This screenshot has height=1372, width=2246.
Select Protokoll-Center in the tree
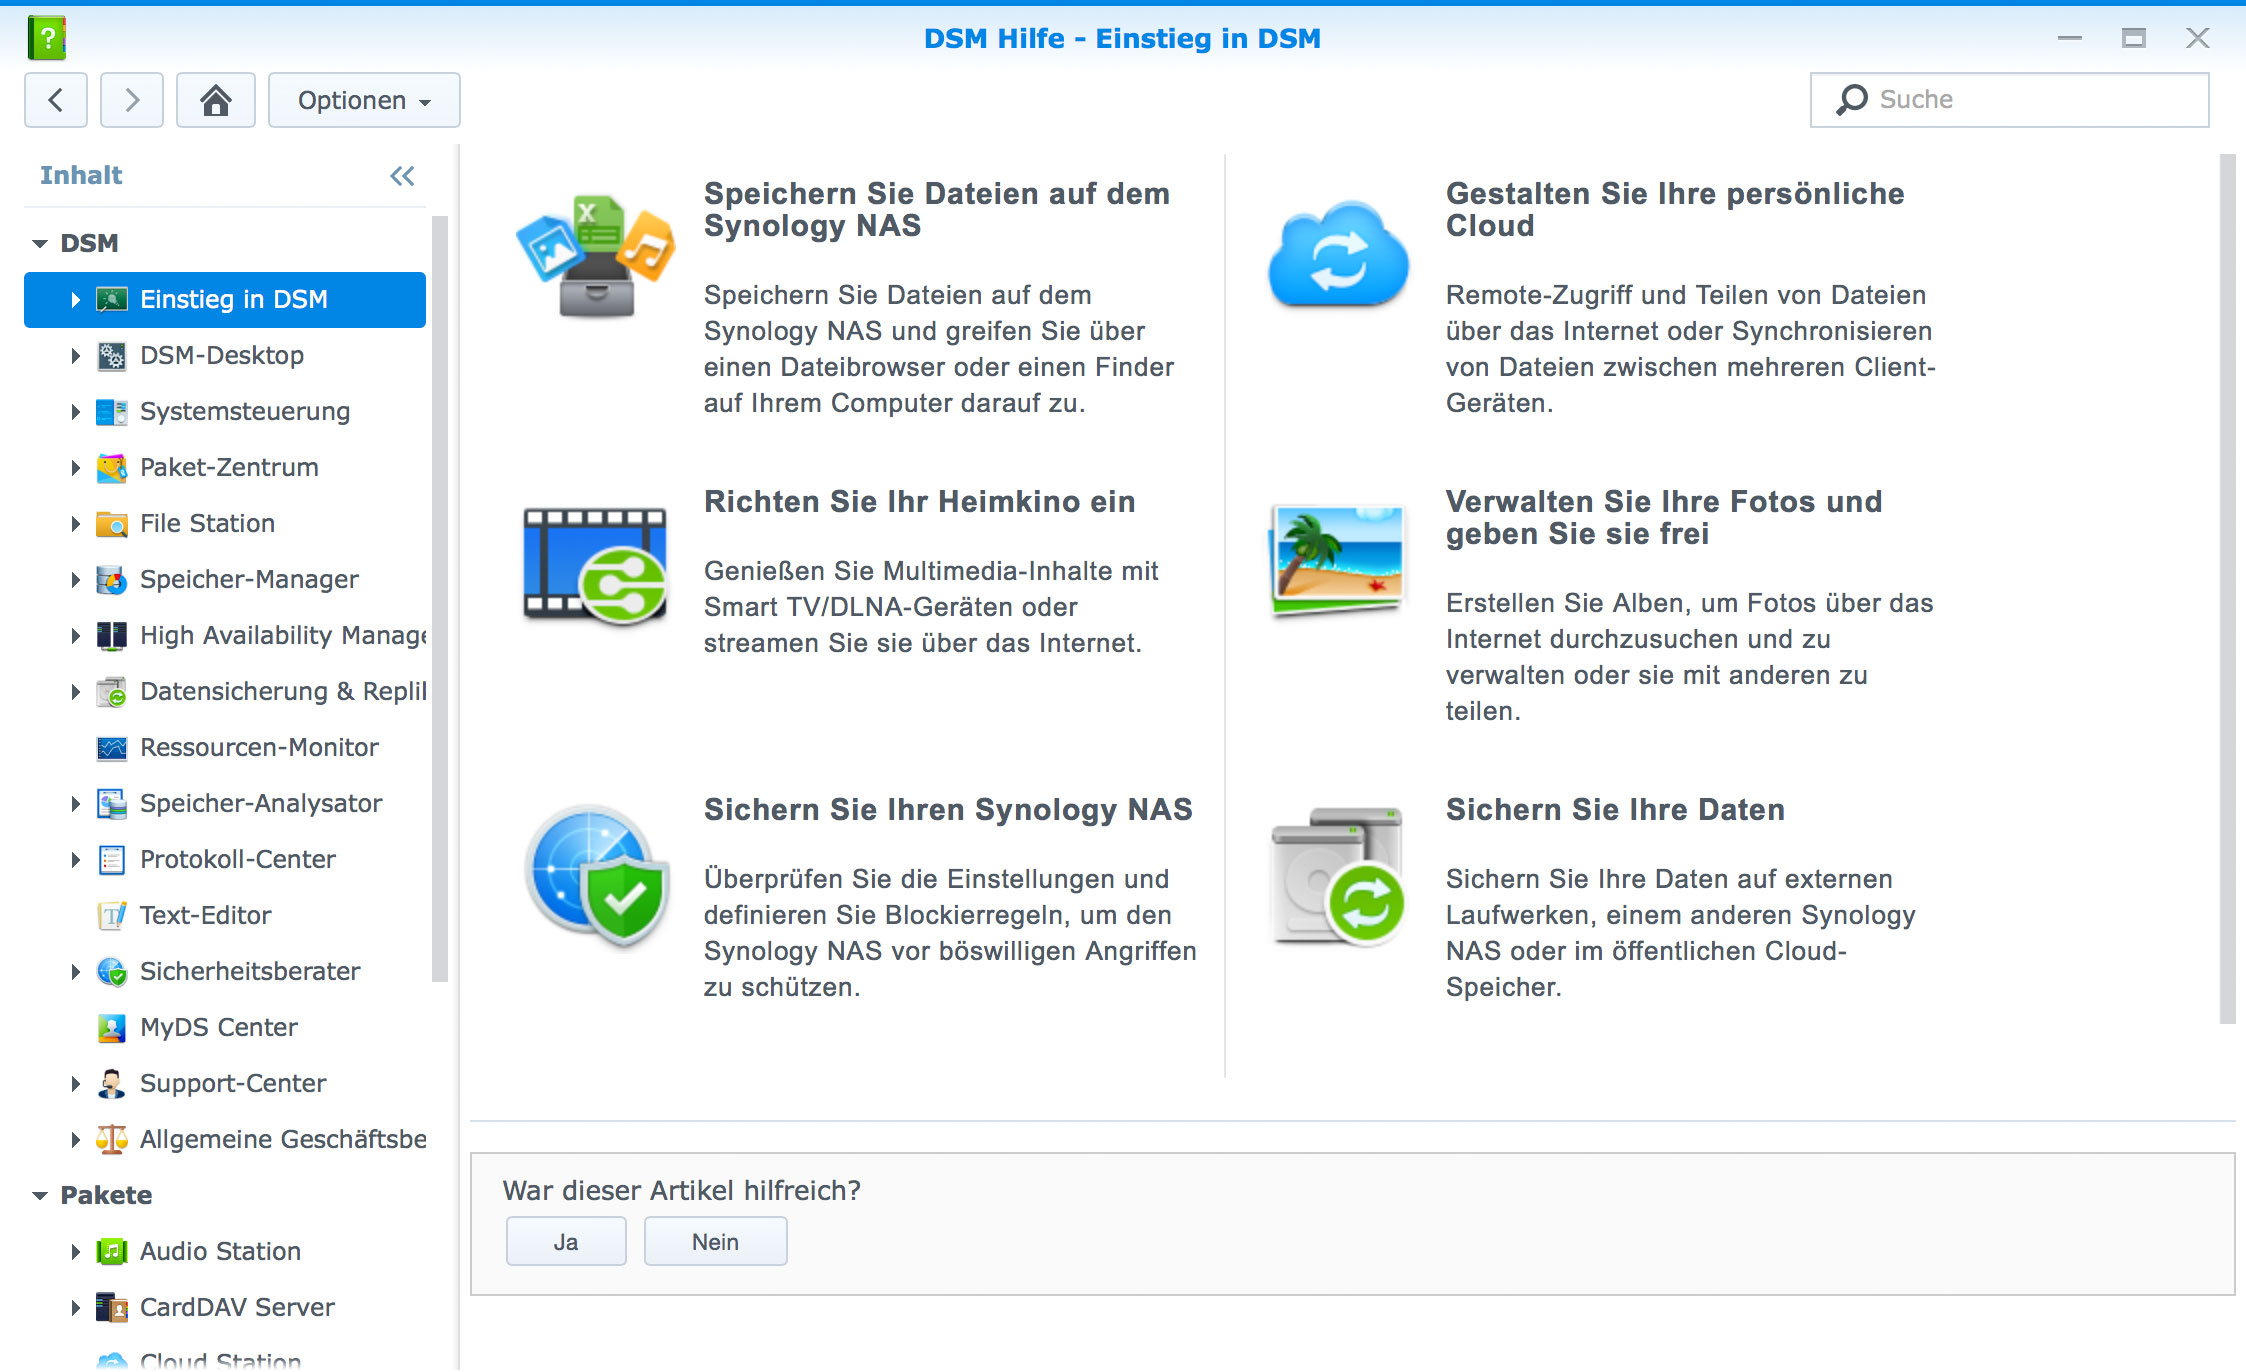(x=225, y=859)
